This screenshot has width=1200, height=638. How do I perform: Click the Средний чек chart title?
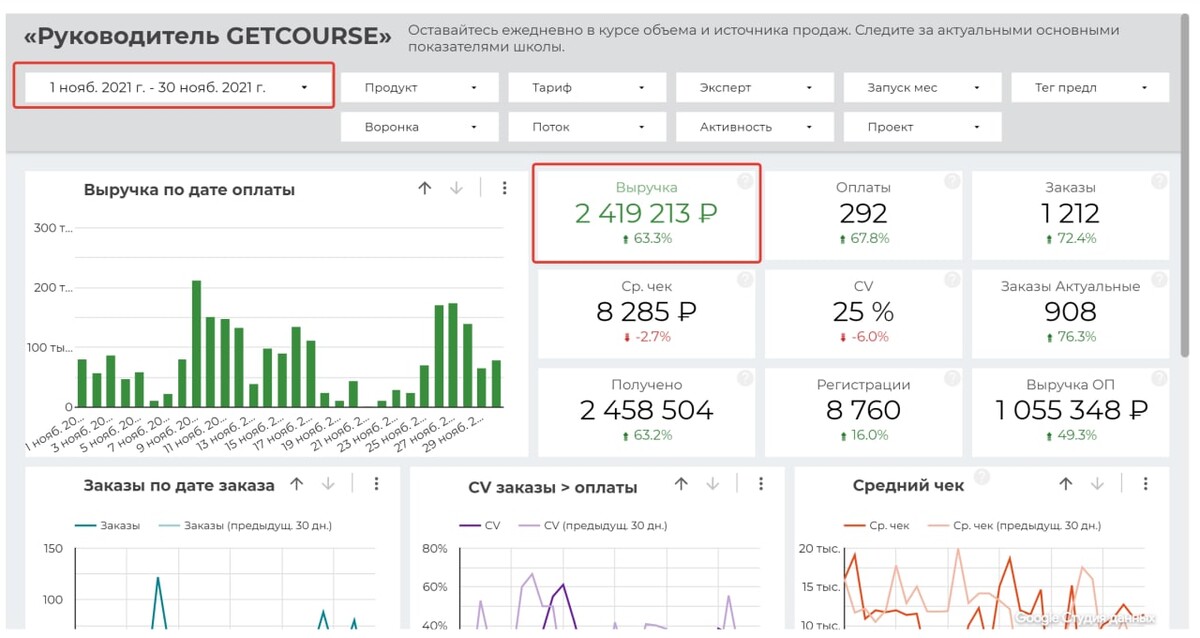tap(908, 486)
